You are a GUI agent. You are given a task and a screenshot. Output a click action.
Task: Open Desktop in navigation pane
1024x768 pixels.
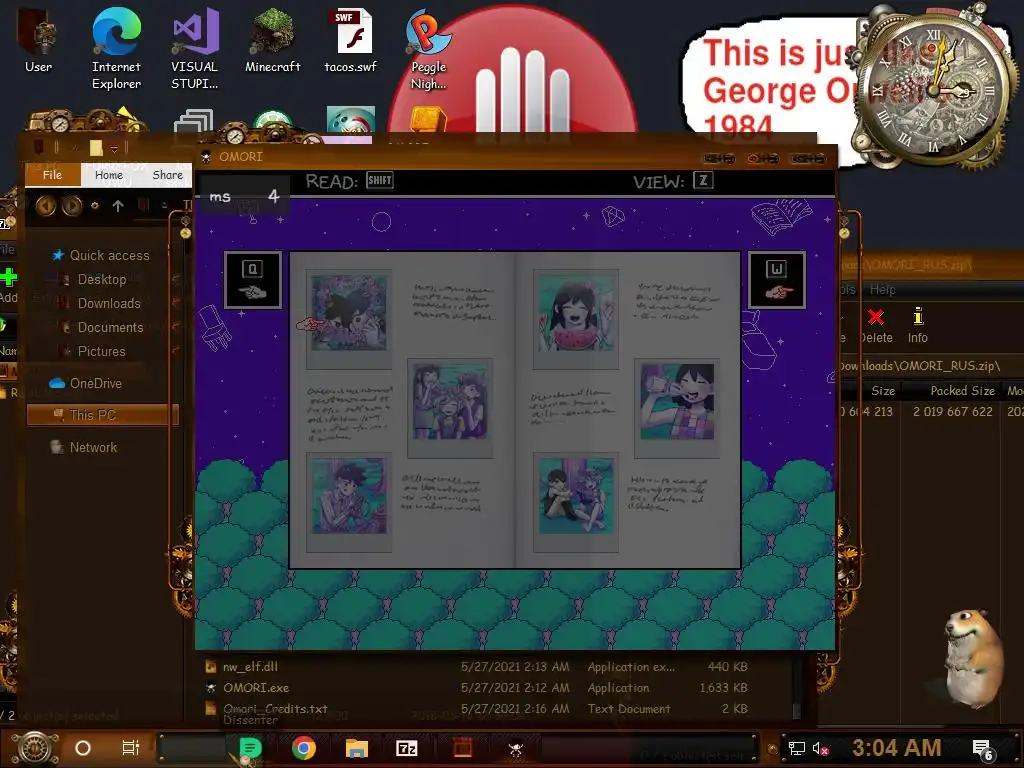(x=102, y=280)
